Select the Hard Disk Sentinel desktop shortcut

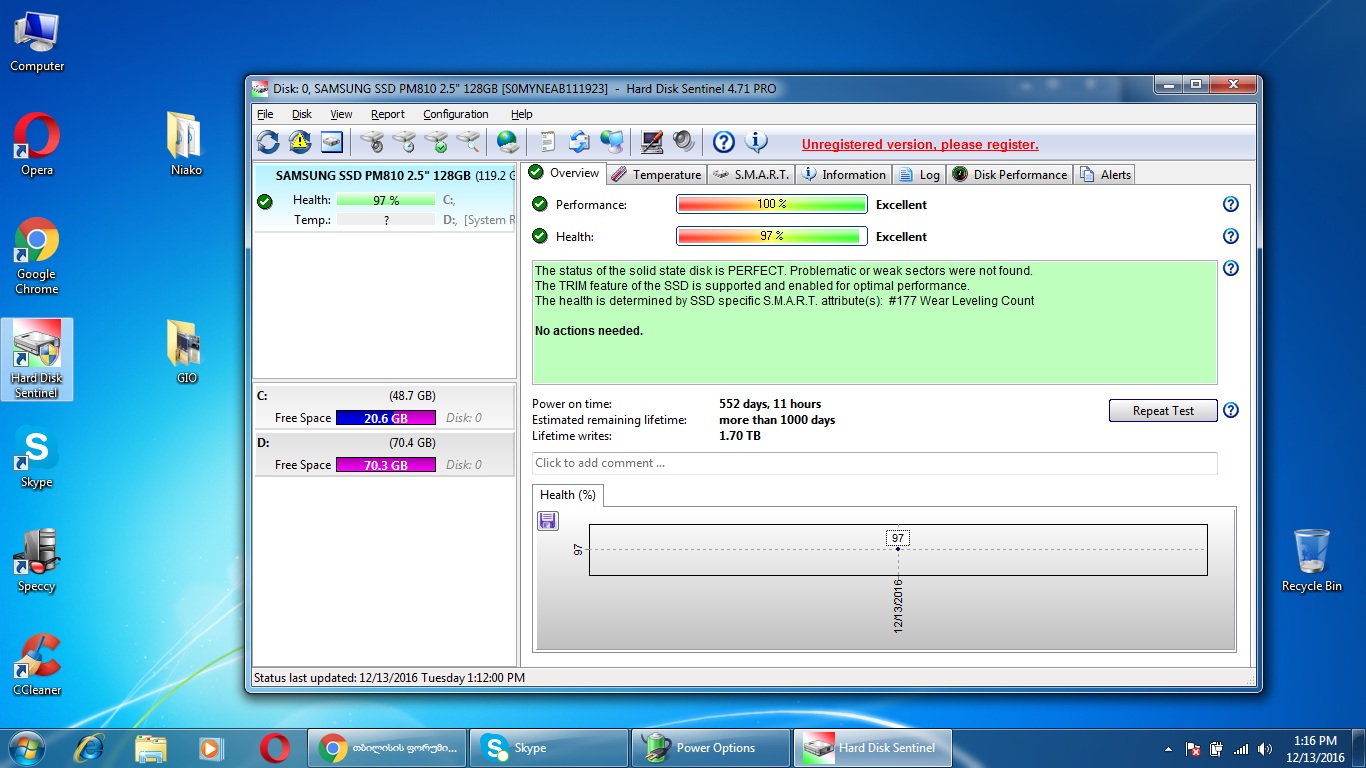(37, 360)
